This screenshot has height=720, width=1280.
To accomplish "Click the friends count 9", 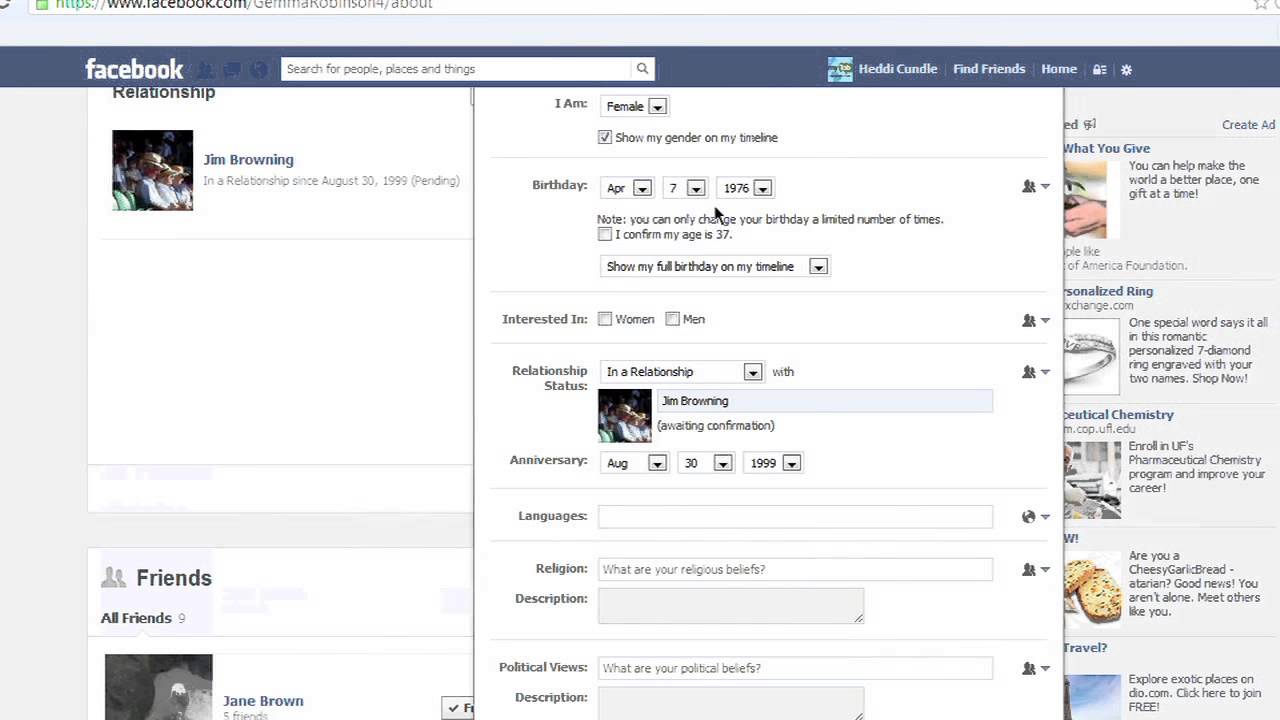I will coord(181,618).
